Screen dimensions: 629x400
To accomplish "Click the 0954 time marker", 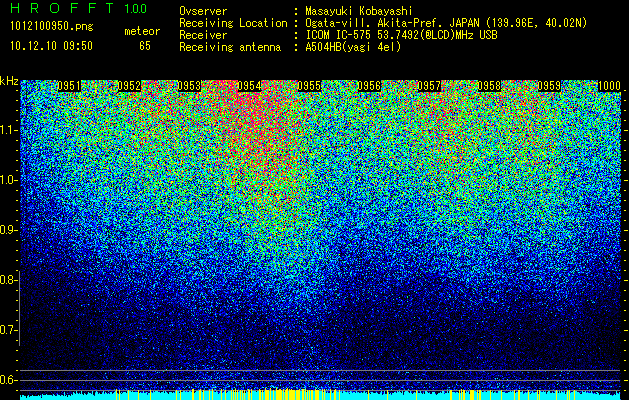I will pos(249,86).
